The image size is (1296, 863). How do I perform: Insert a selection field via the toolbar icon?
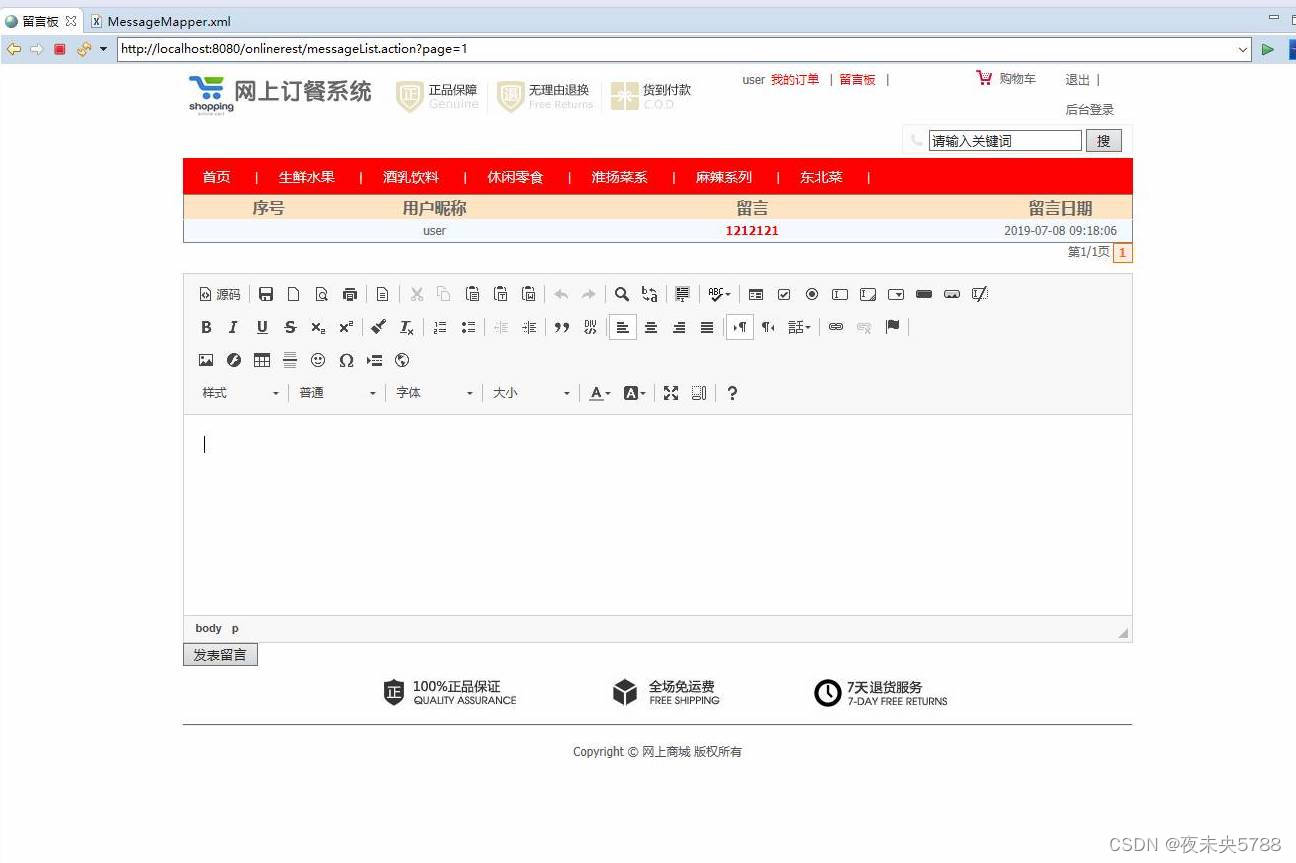pyautogui.click(x=896, y=294)
